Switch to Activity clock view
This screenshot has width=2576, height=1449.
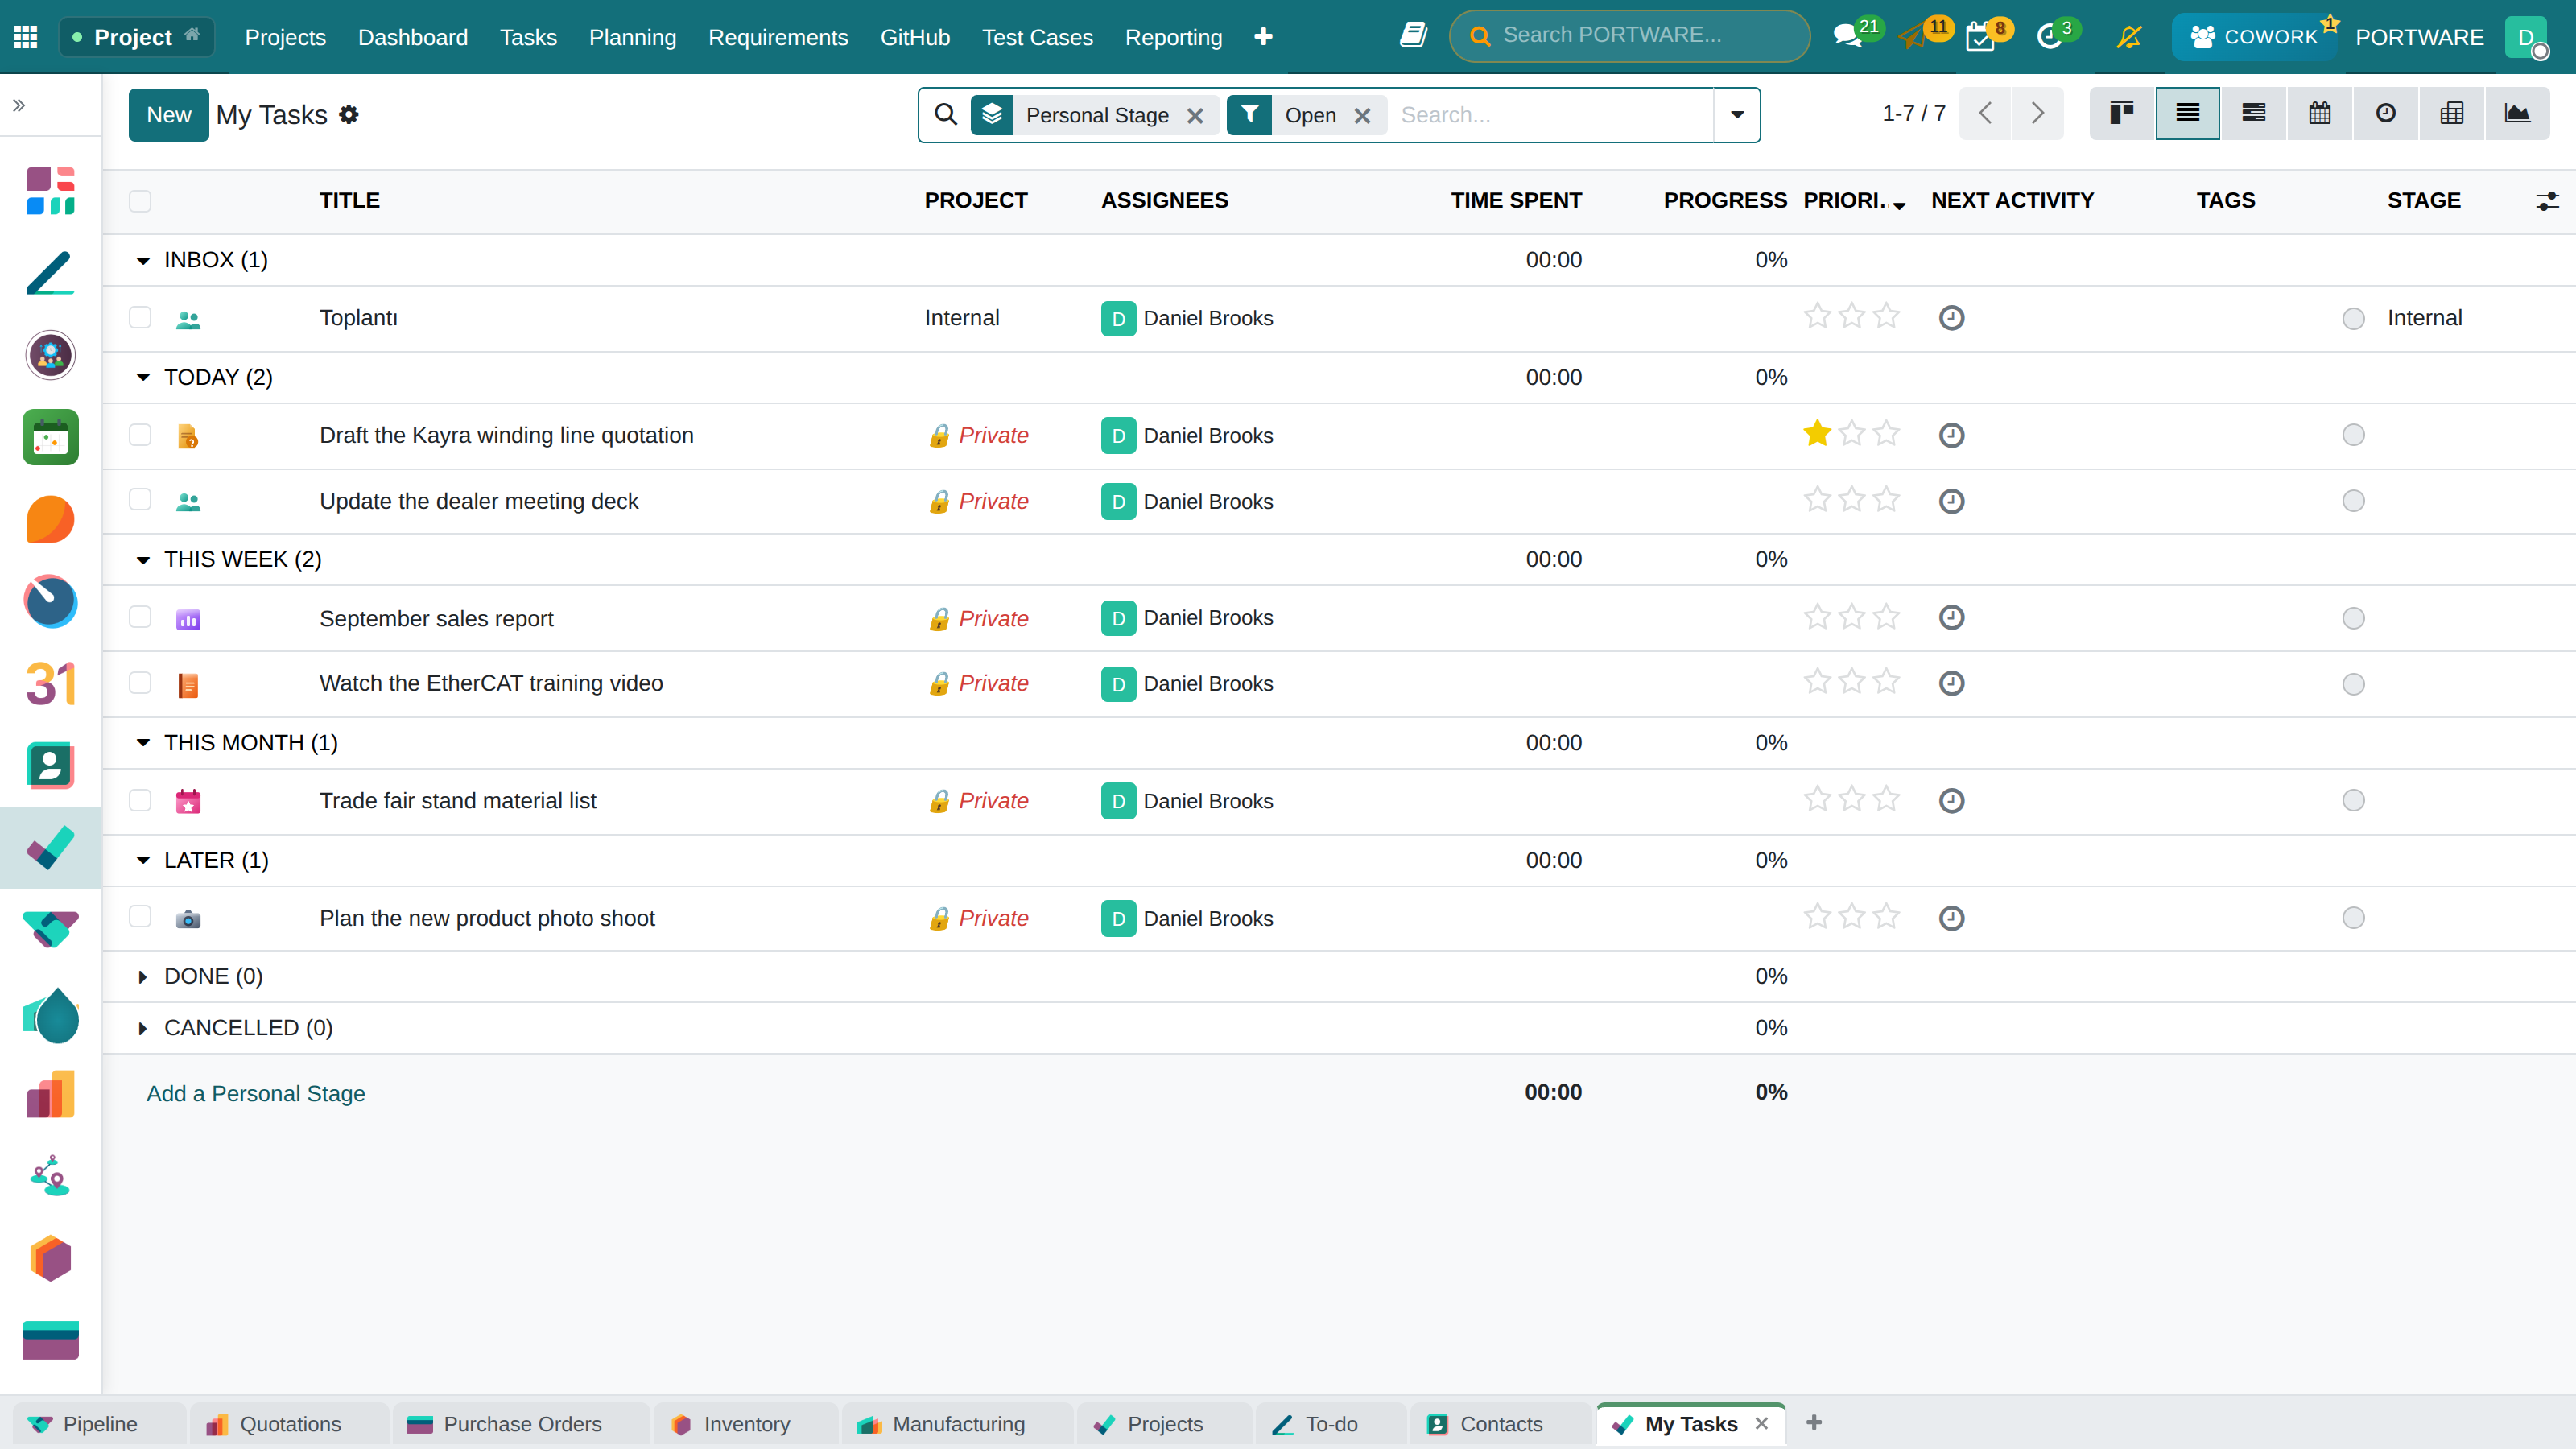pos(2386,113)
